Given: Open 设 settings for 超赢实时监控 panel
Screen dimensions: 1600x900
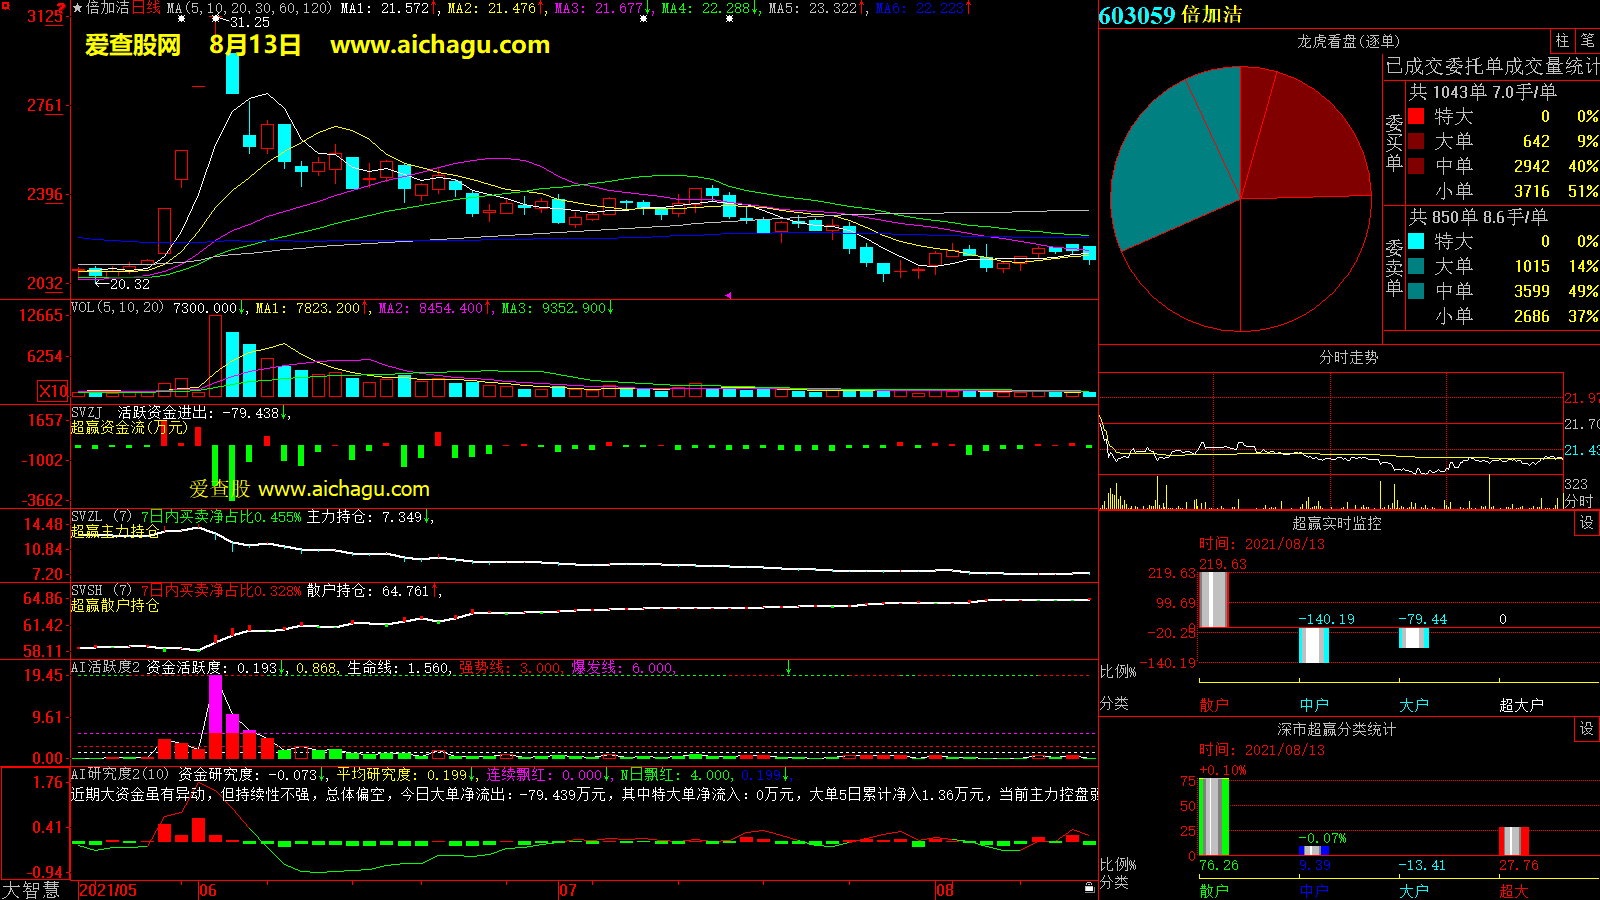Looking at the screenshot, I should click(x=1587, y=523).
